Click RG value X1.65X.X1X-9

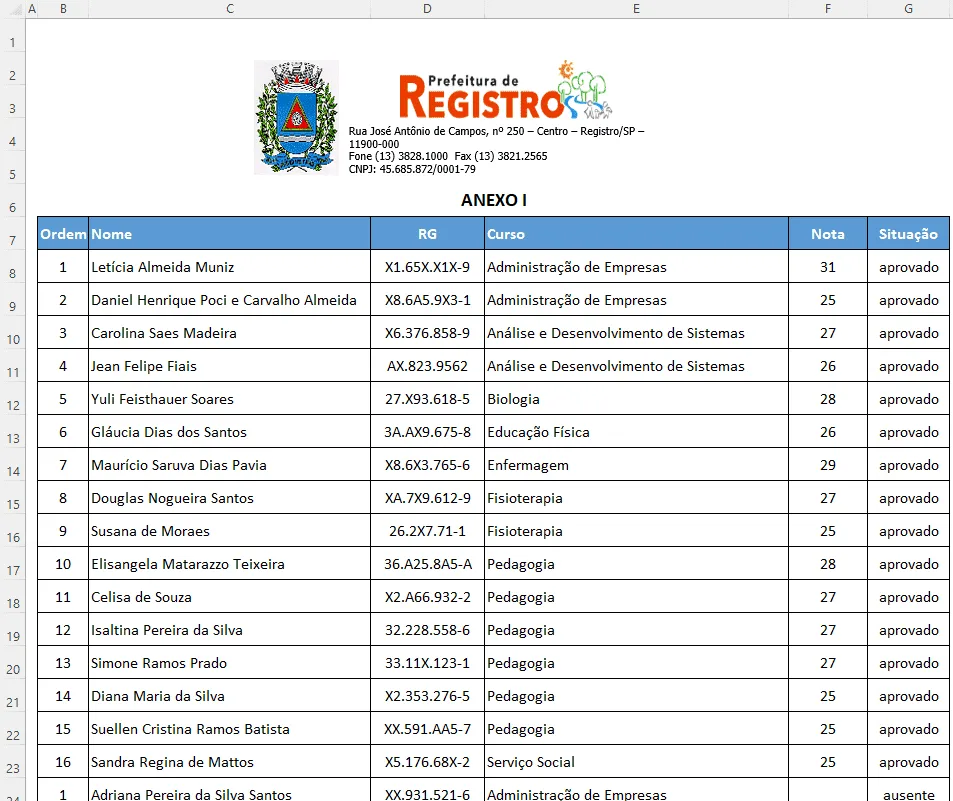tap(427, 267)
